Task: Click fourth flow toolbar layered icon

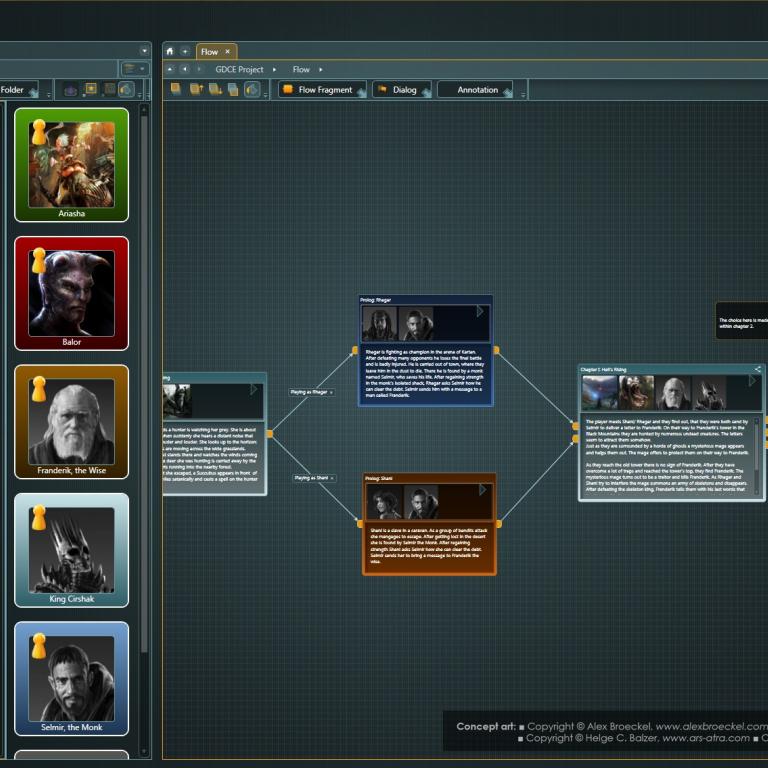Action: click(x=233, y=89)
